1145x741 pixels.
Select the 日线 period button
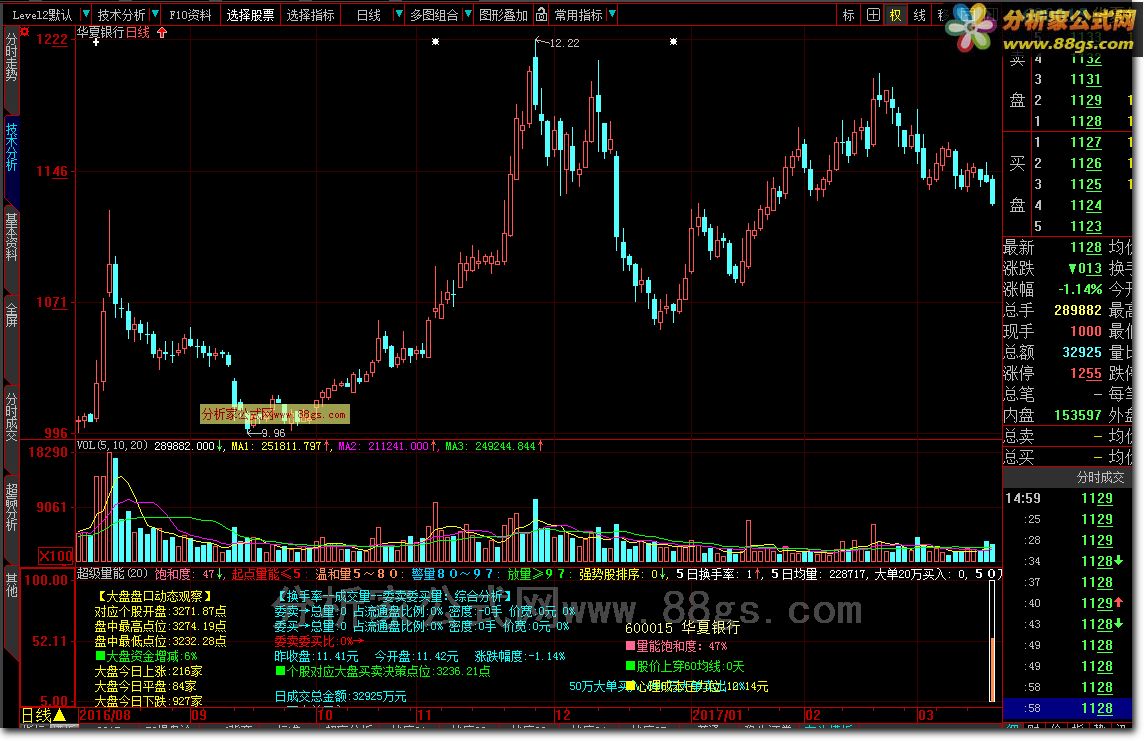(x=369, y=15)
